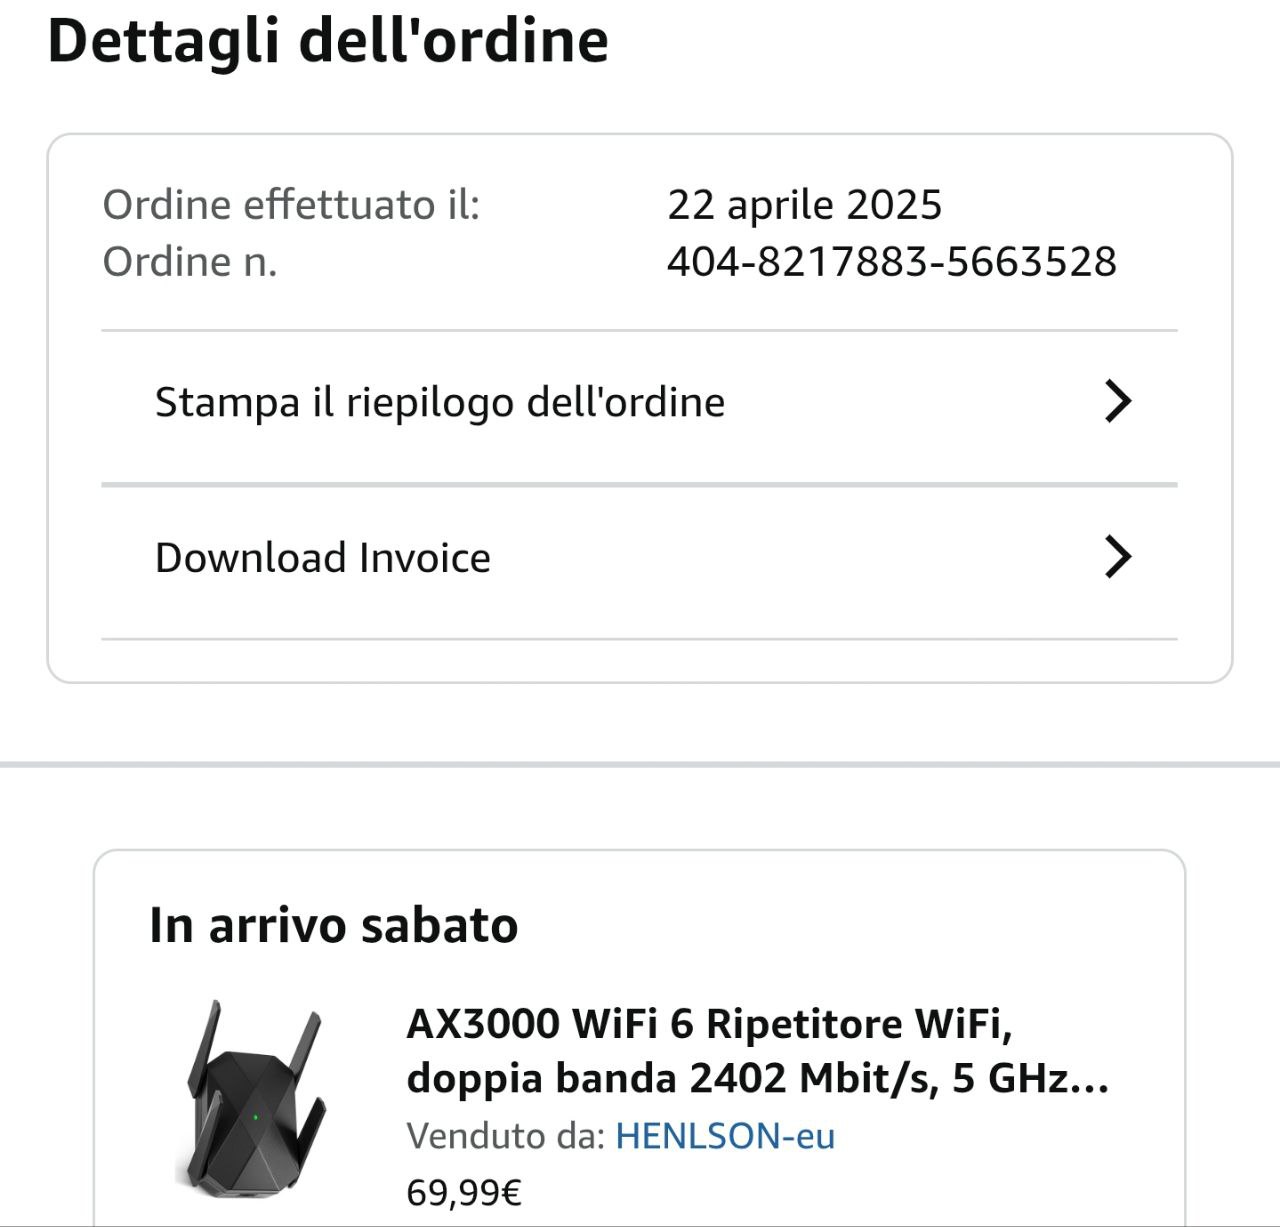Image resolution: width=1280 pixels, height=1227 pixels.
Task: Tap the empty area below Download Invoice
Action: coord(639,661)
